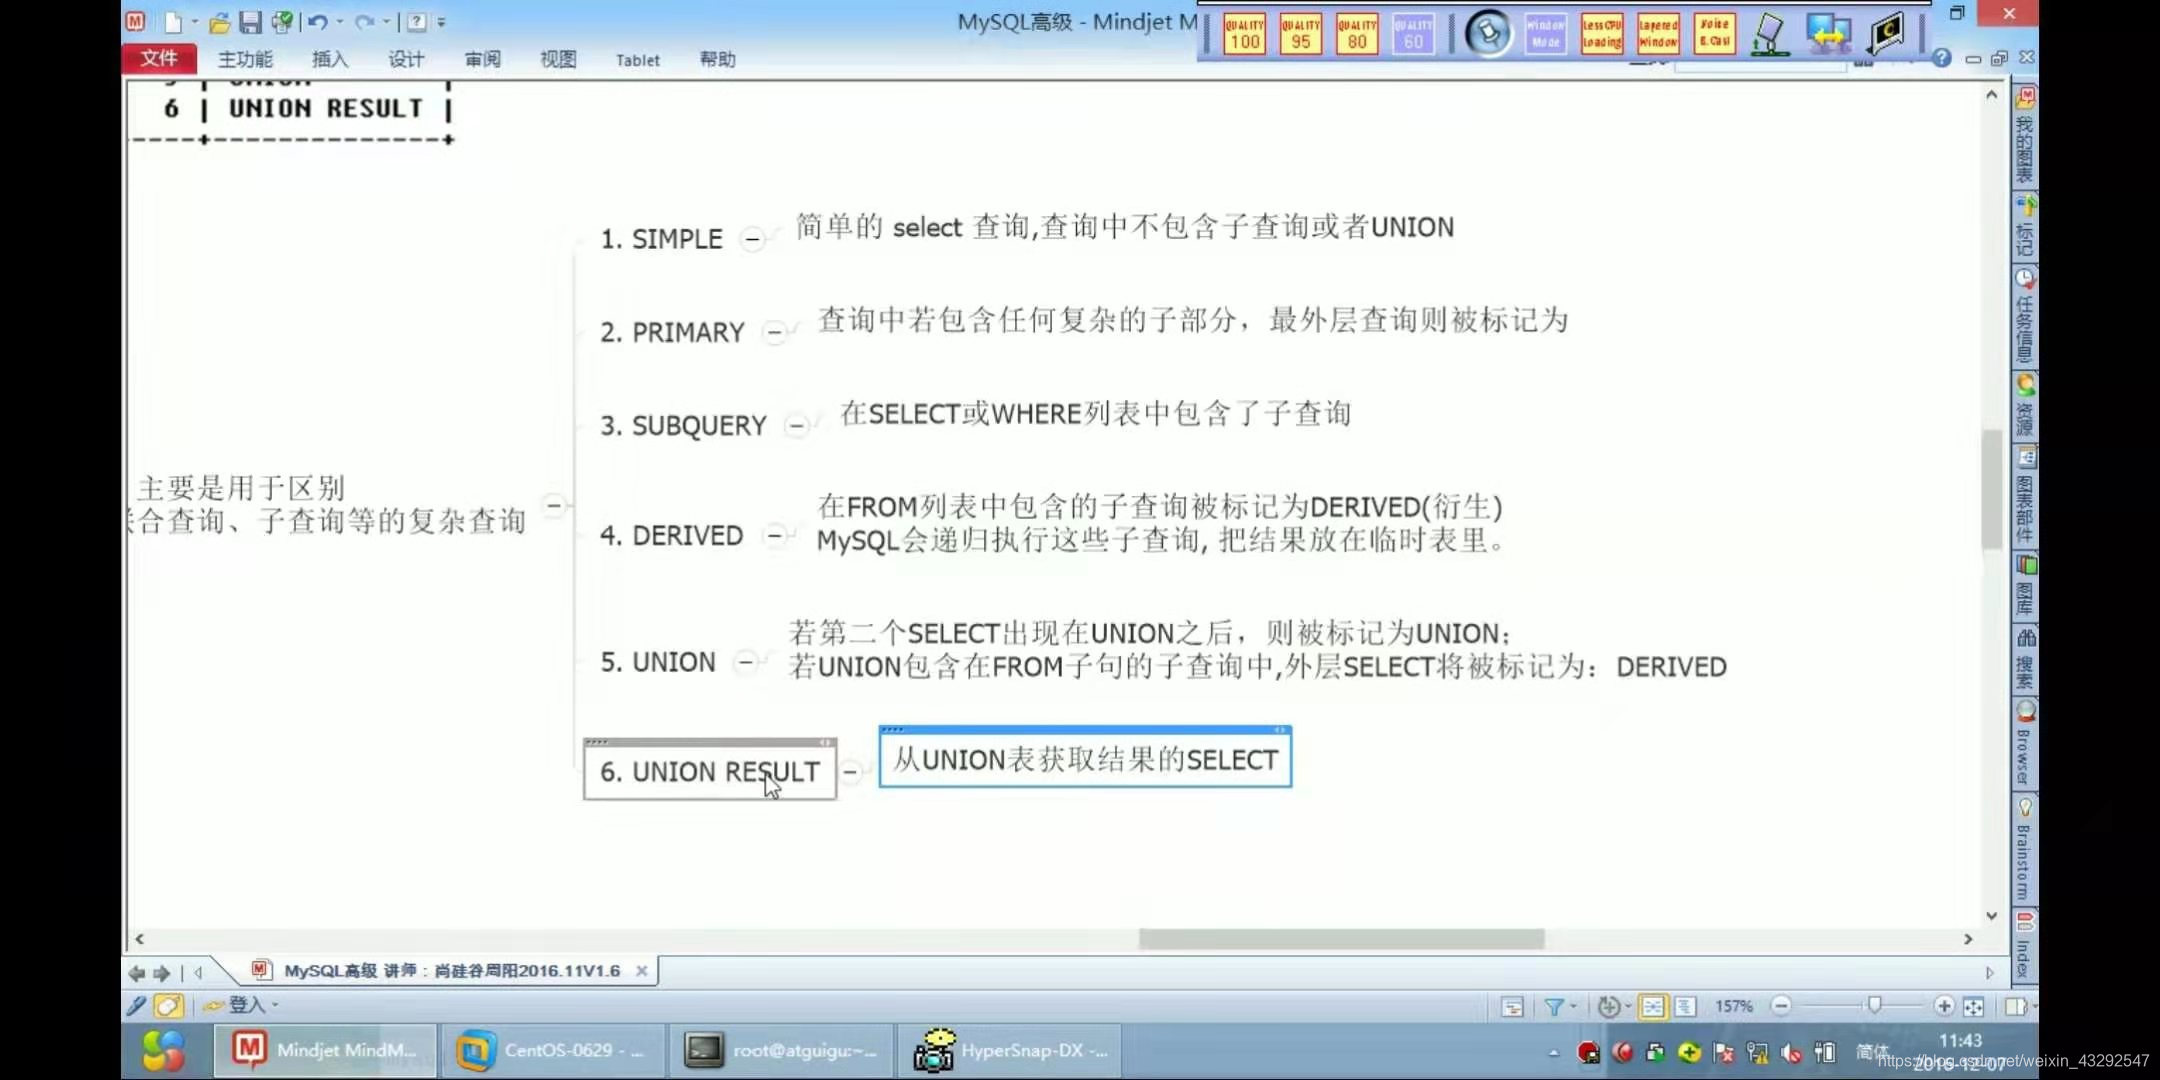Select the Quality 60 overlay button
Screen dimensions: 2160x1080
tap(1413, 33)
